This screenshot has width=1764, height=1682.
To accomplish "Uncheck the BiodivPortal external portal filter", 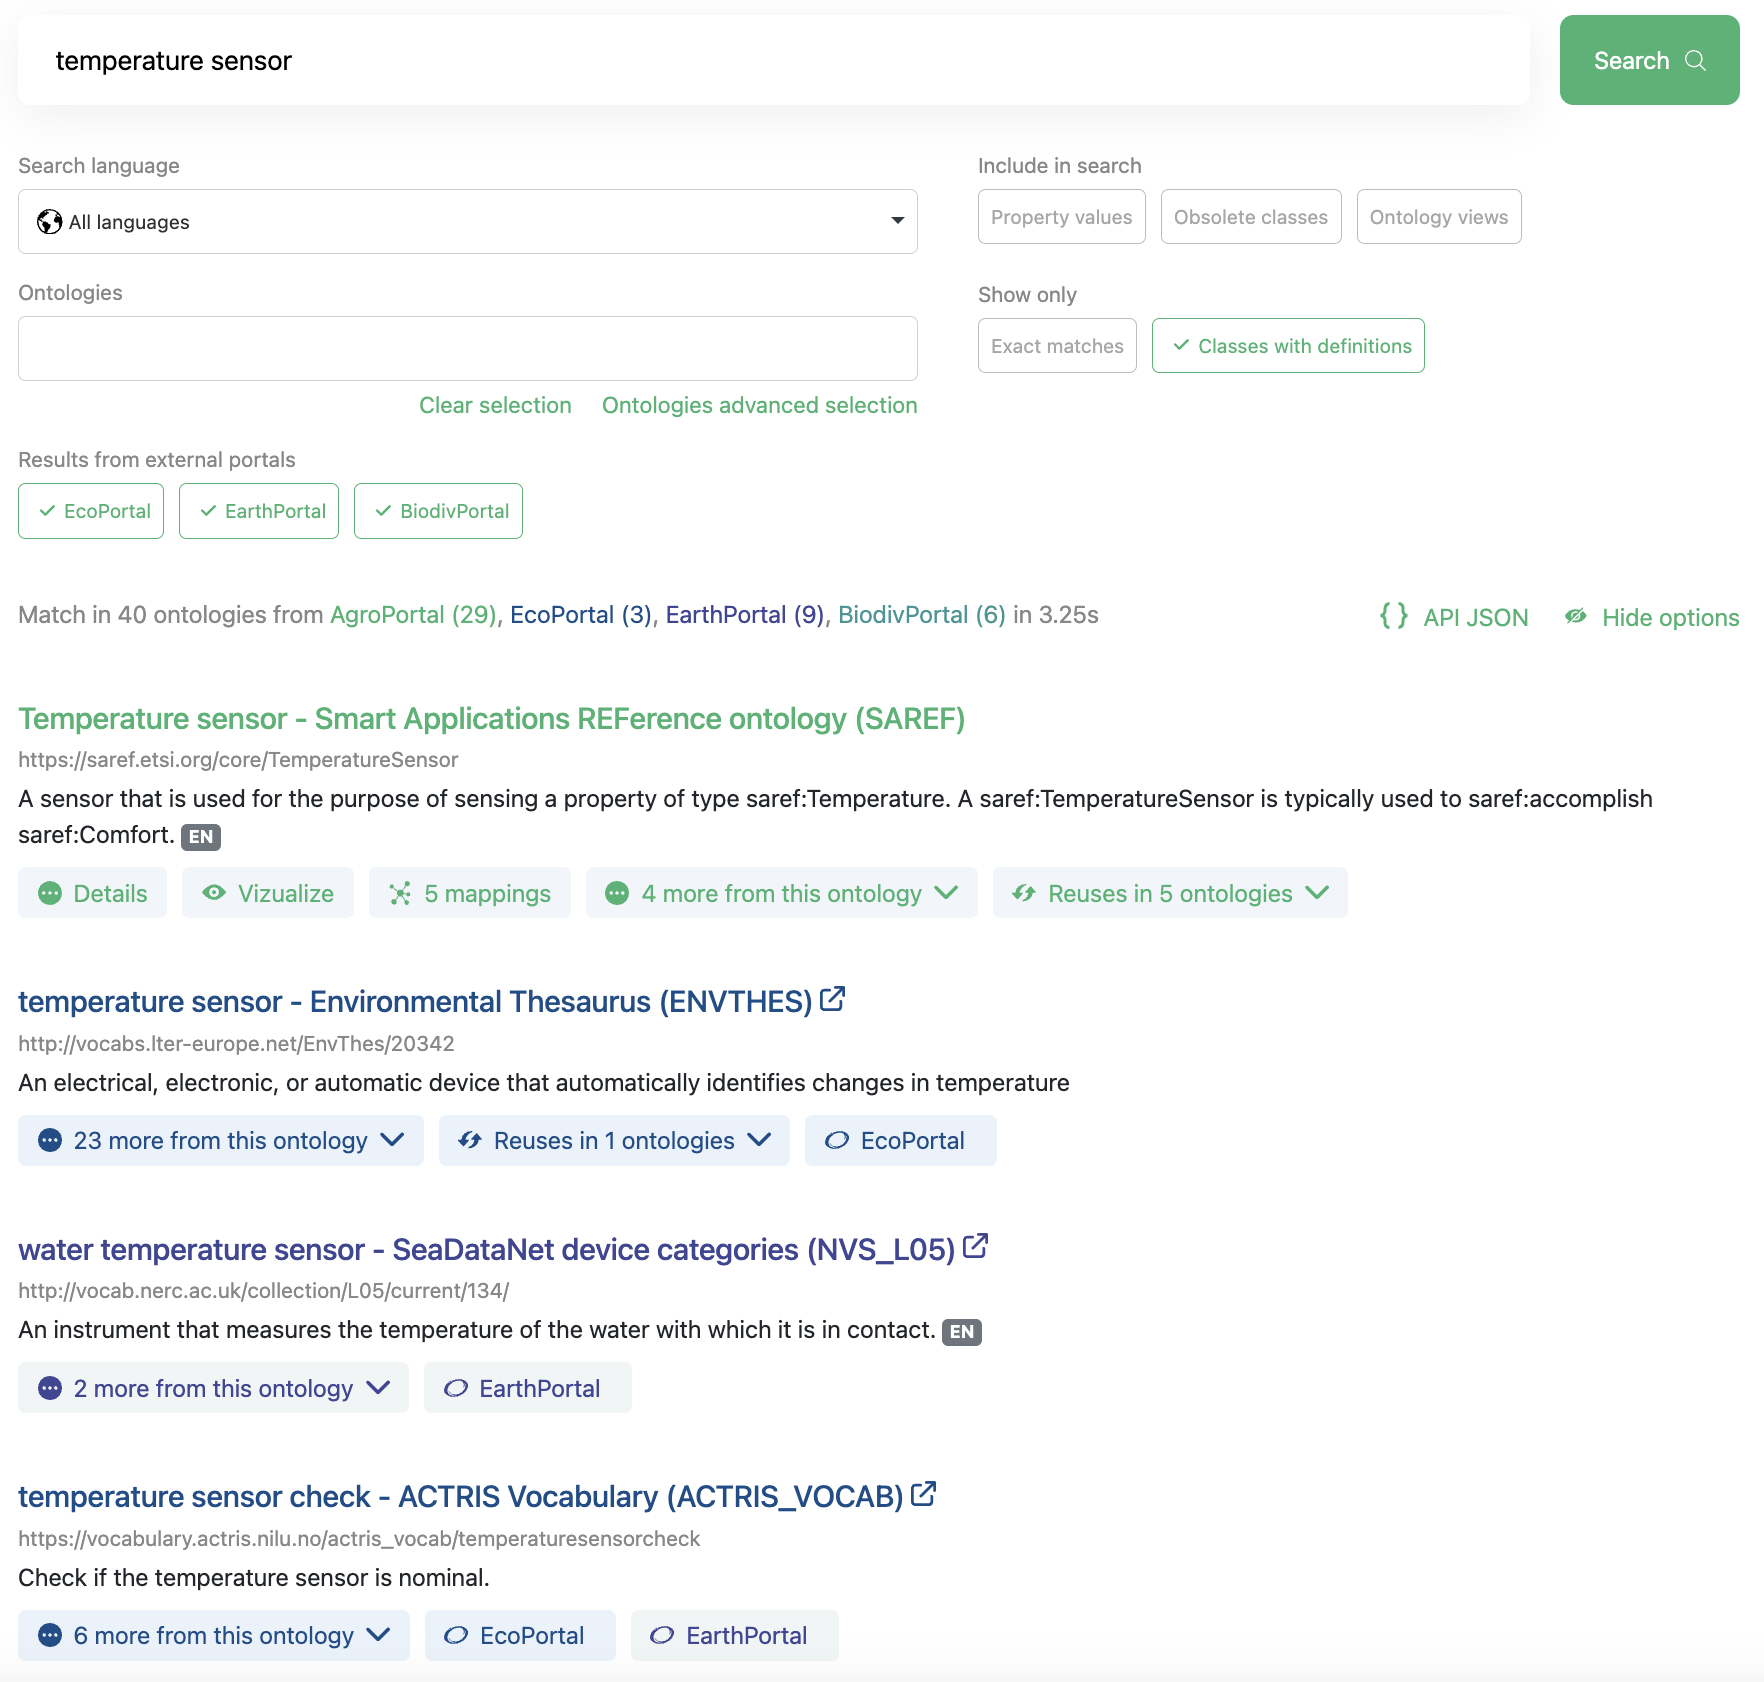I will (438, 511).
